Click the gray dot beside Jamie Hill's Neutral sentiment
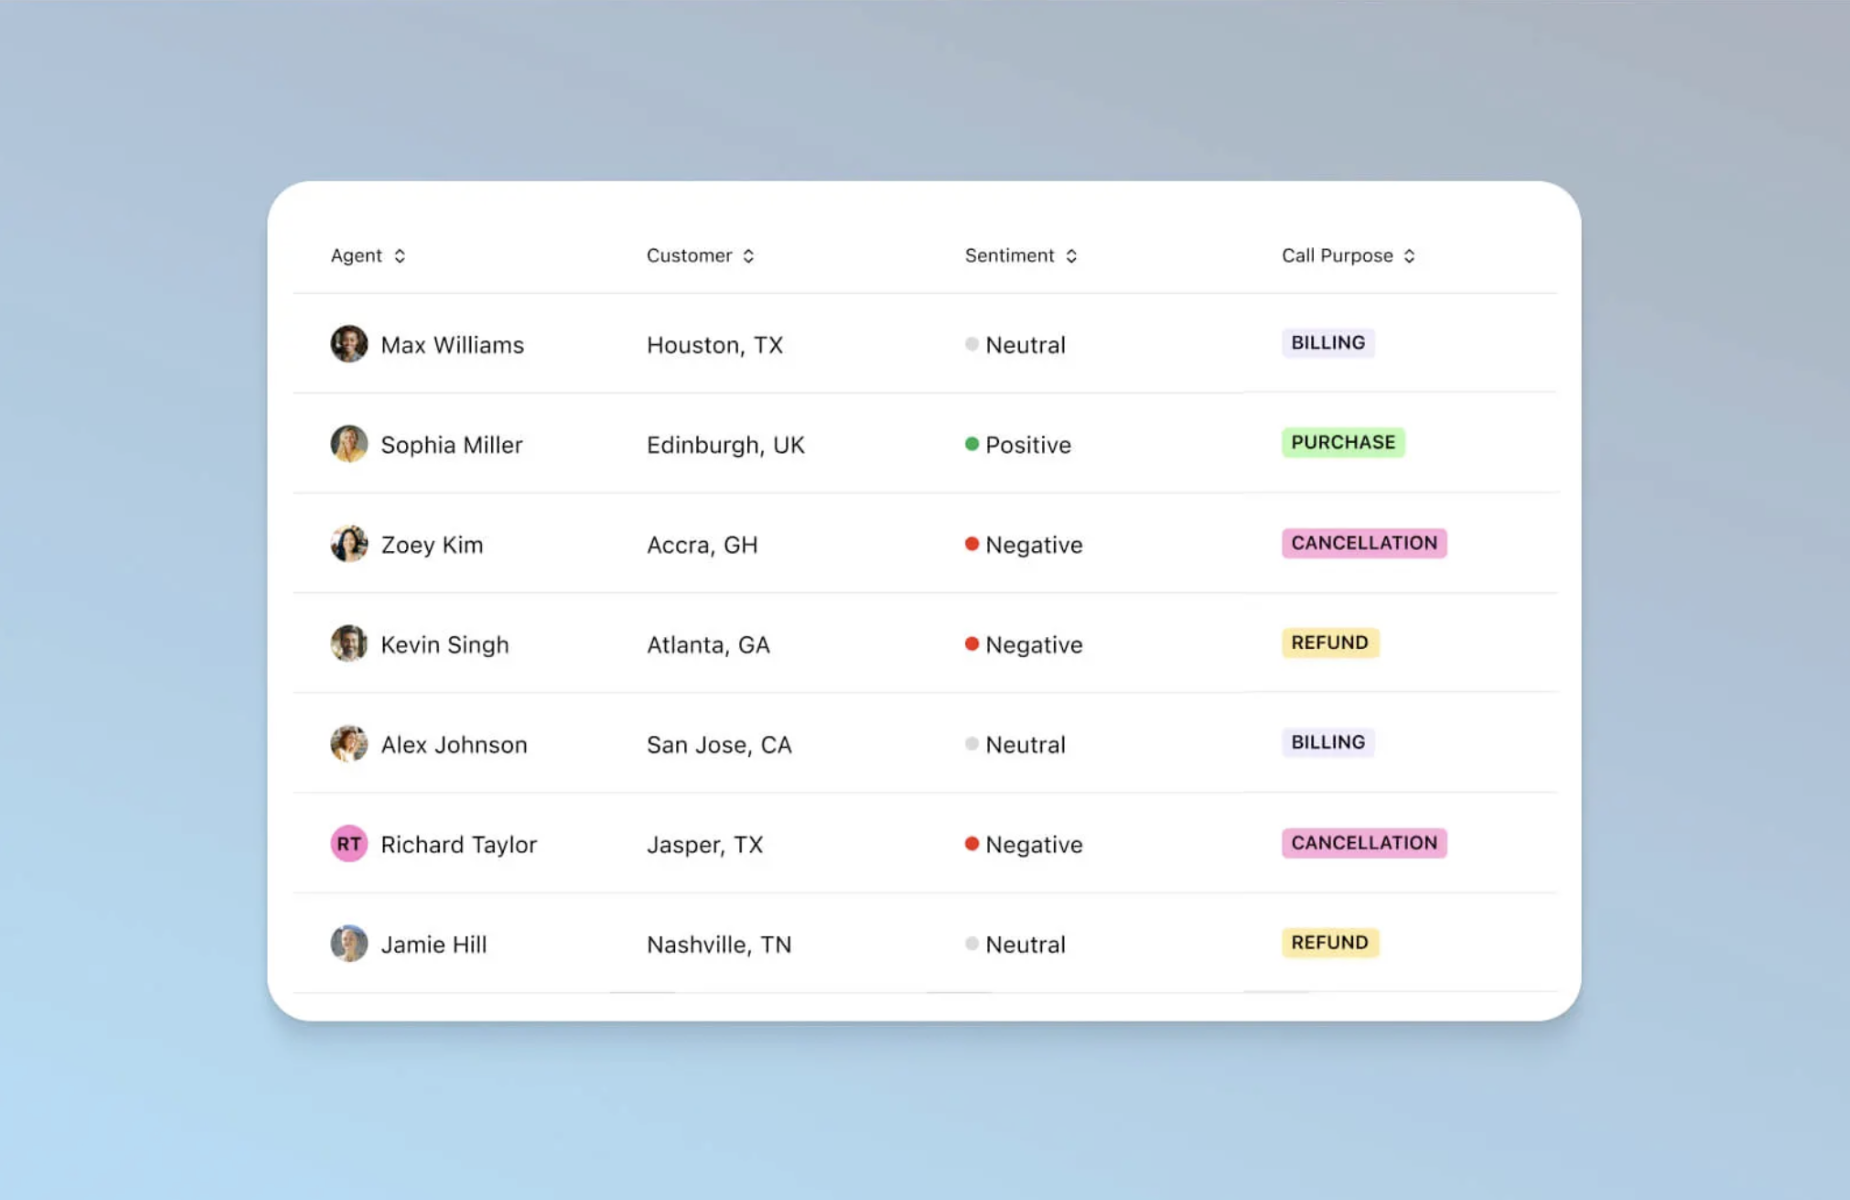 pyautogui.click(x=970, y=943)
